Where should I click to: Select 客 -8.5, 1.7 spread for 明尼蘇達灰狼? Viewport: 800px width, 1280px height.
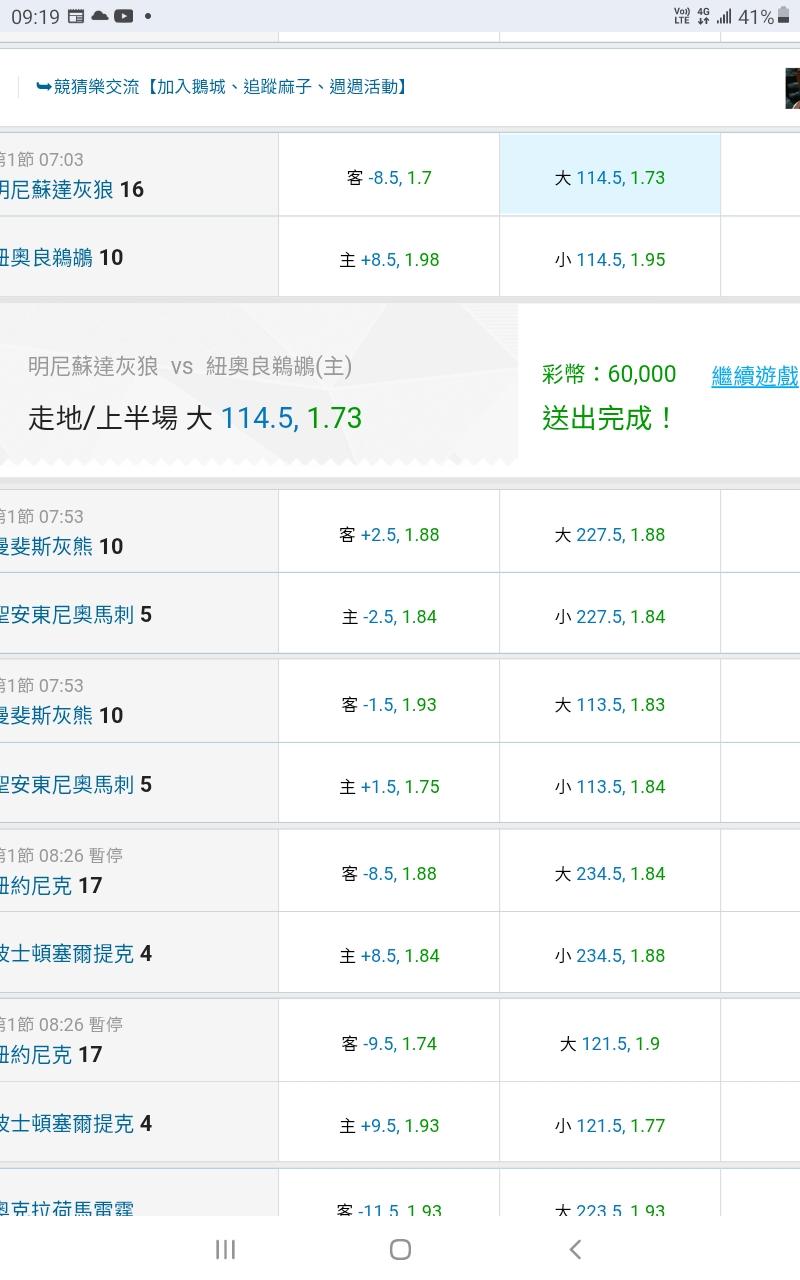389,177
